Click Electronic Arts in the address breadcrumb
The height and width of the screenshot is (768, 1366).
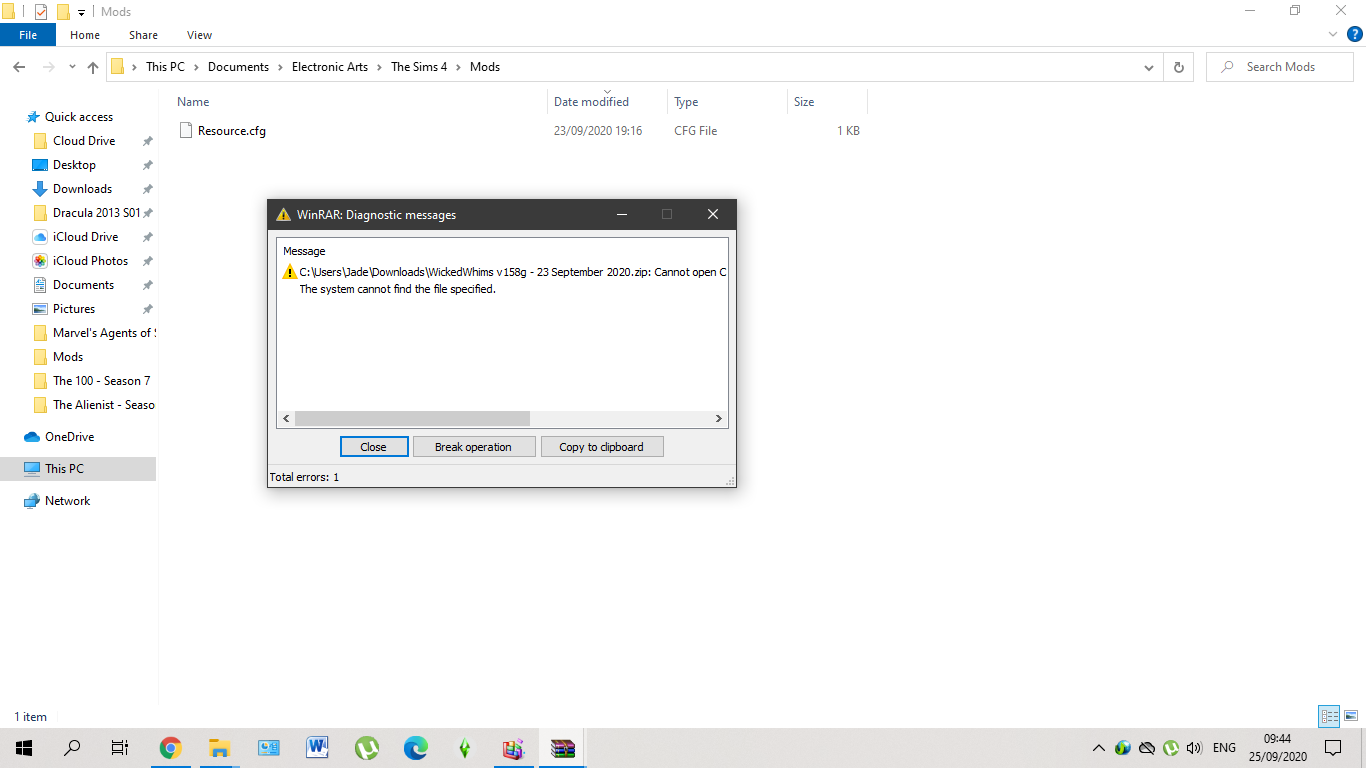pyautogui.click(x=330, y=67)
